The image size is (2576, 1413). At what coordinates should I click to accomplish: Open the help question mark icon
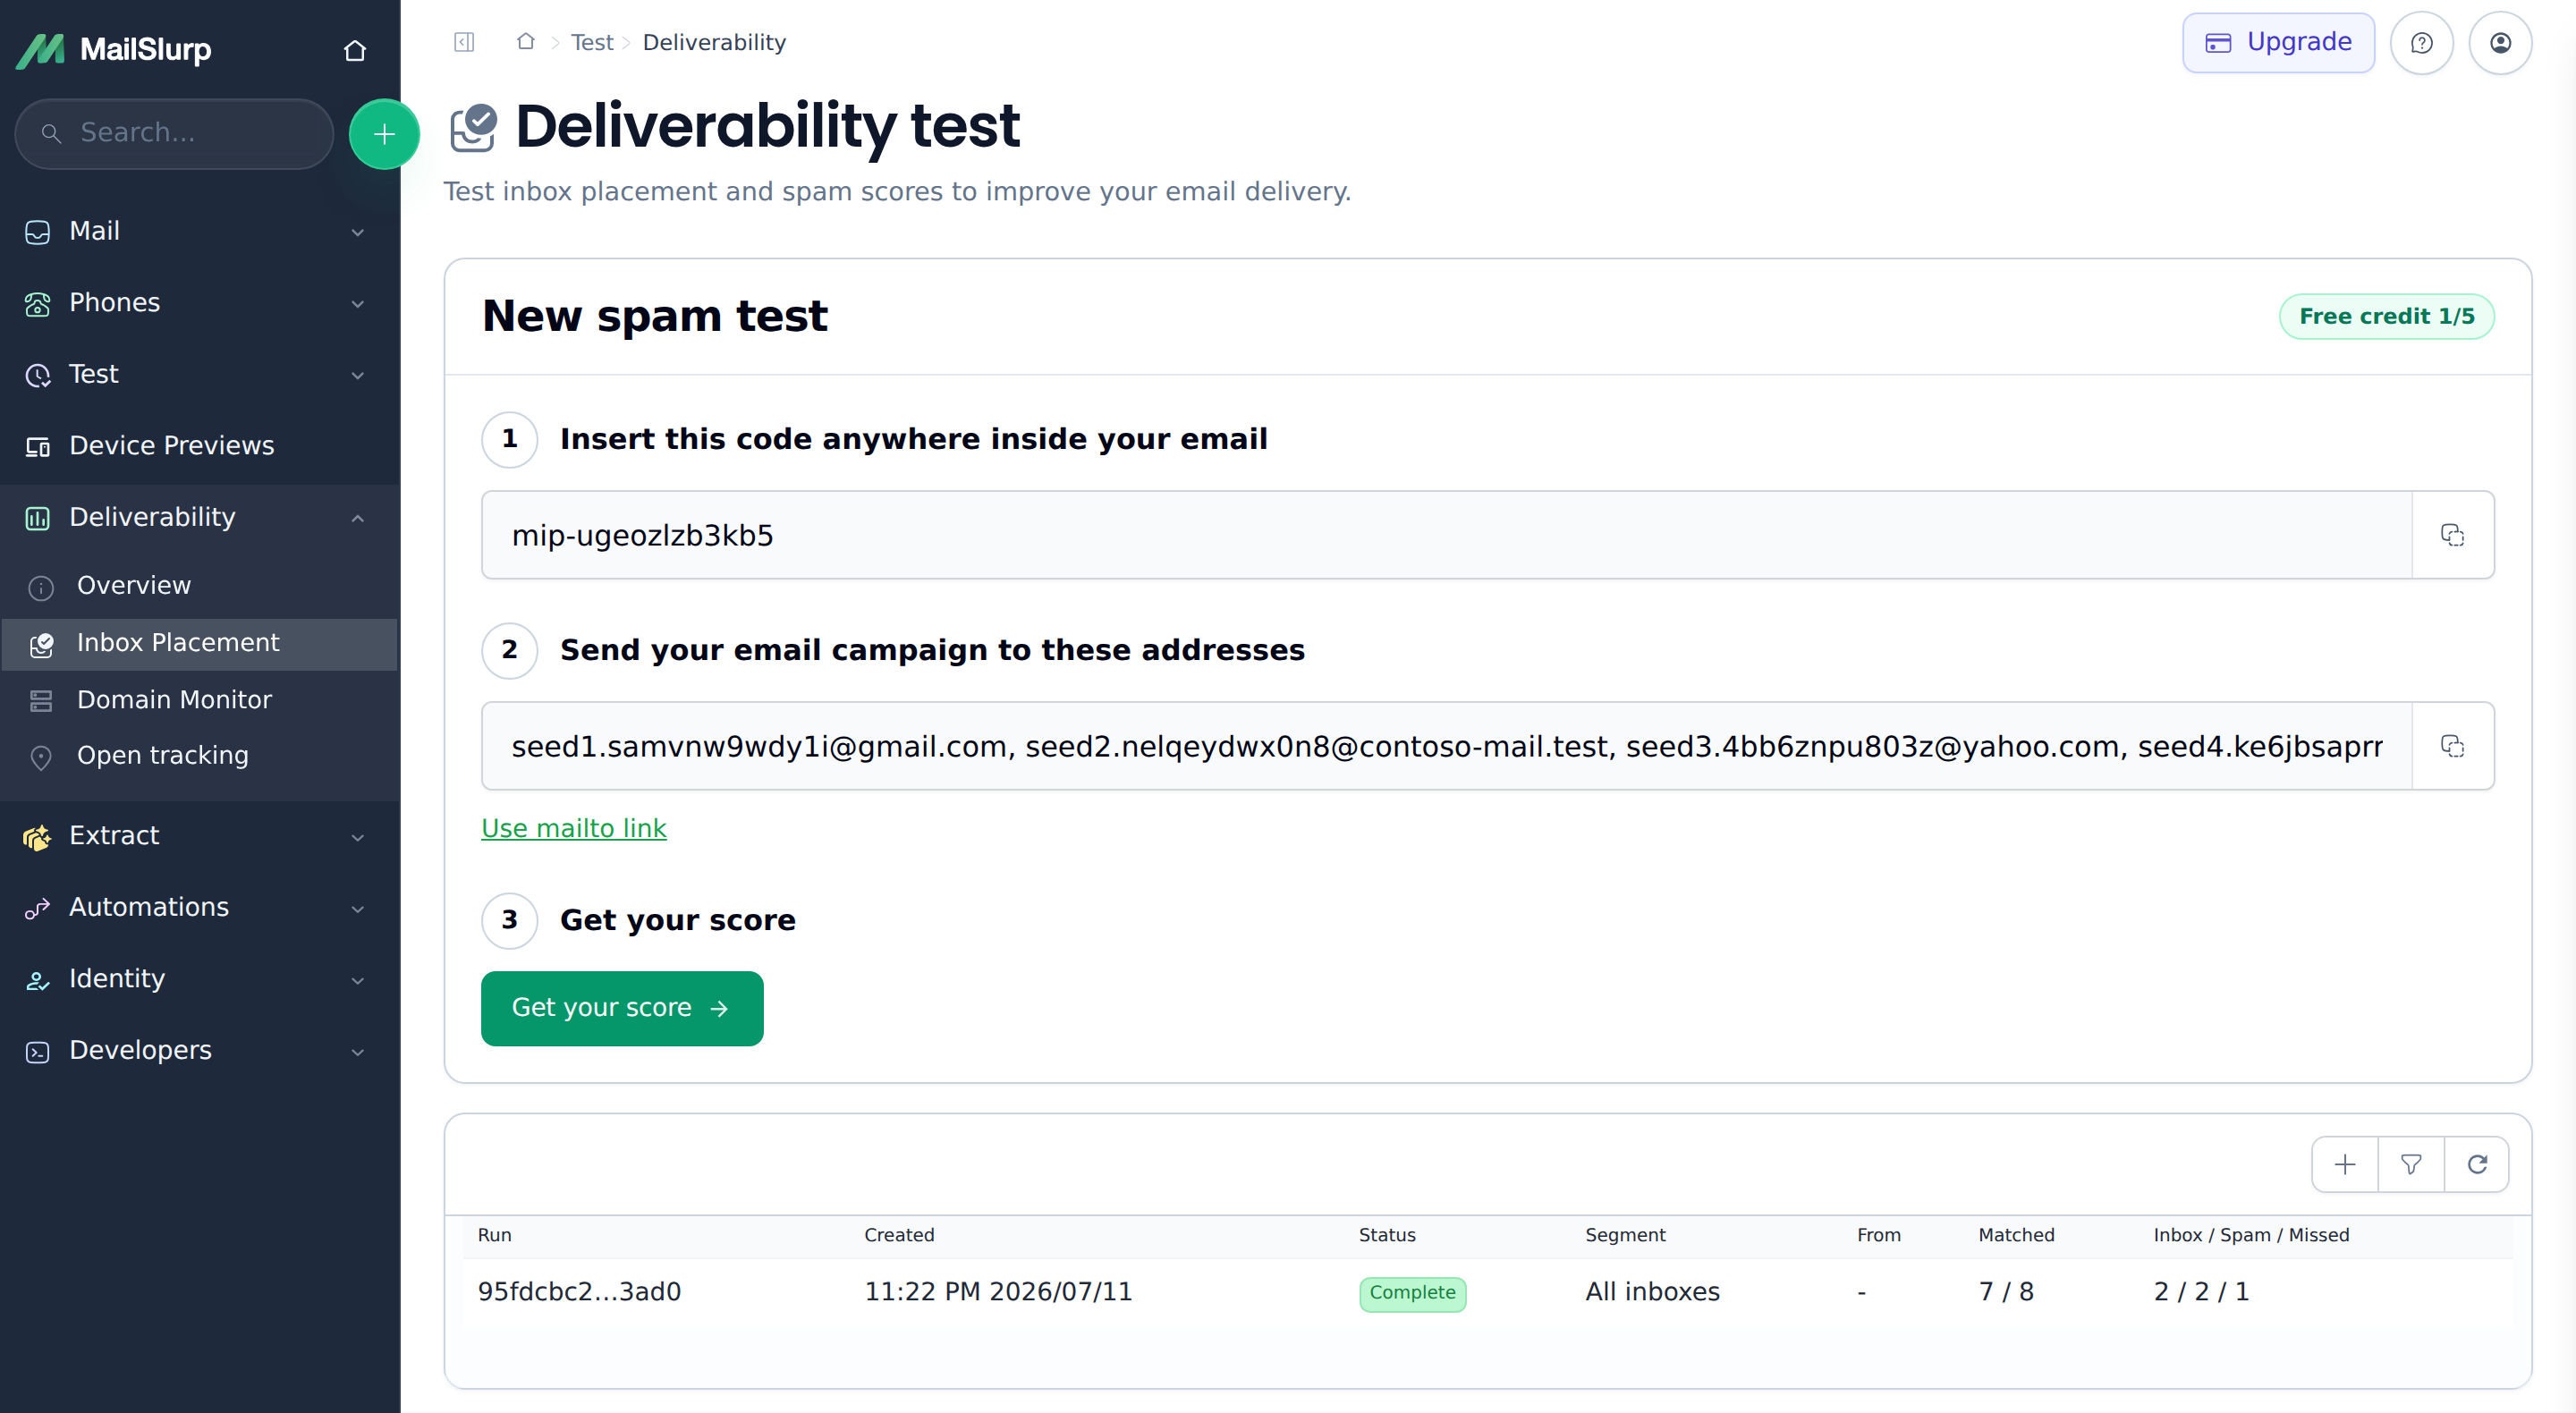pyautogui.click(x=2421, y=43)
